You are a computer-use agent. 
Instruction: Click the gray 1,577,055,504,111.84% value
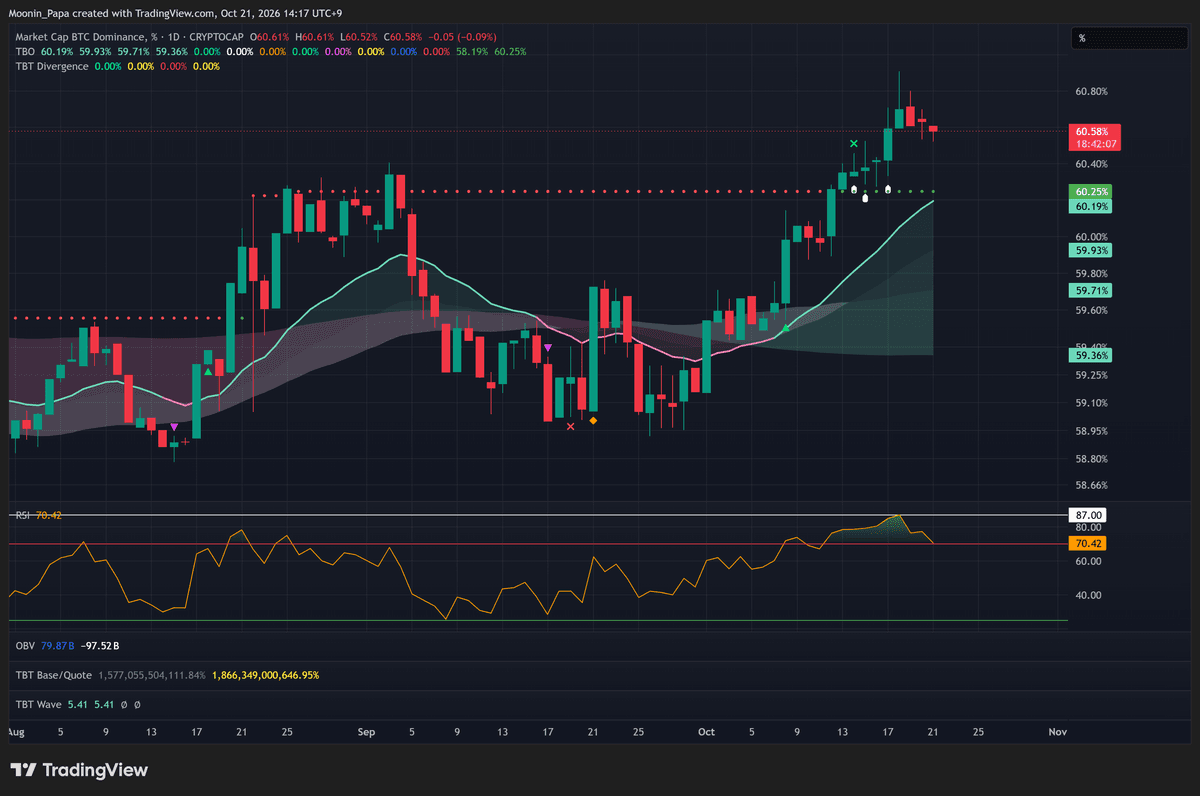pyautogui.click(x=152, y=675)
